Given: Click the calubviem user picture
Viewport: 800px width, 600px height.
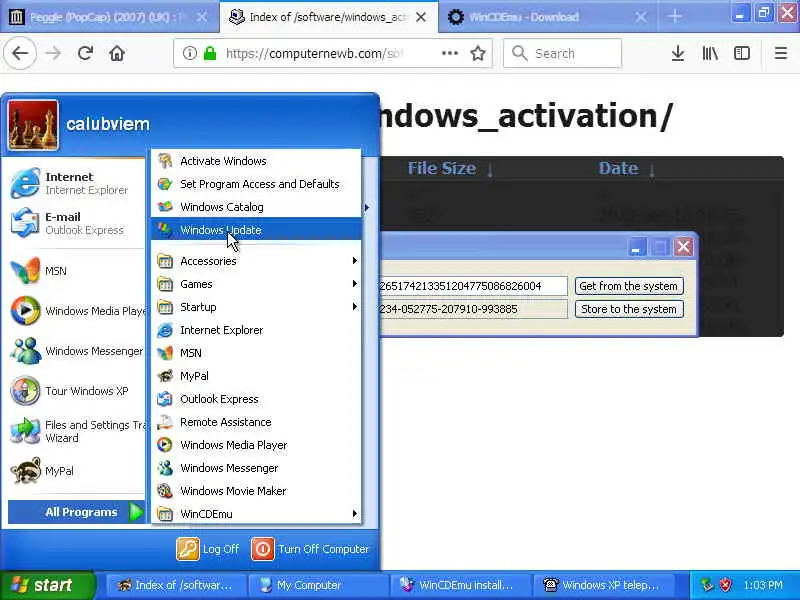Looking at the screenshot, I should click(33, 125).
